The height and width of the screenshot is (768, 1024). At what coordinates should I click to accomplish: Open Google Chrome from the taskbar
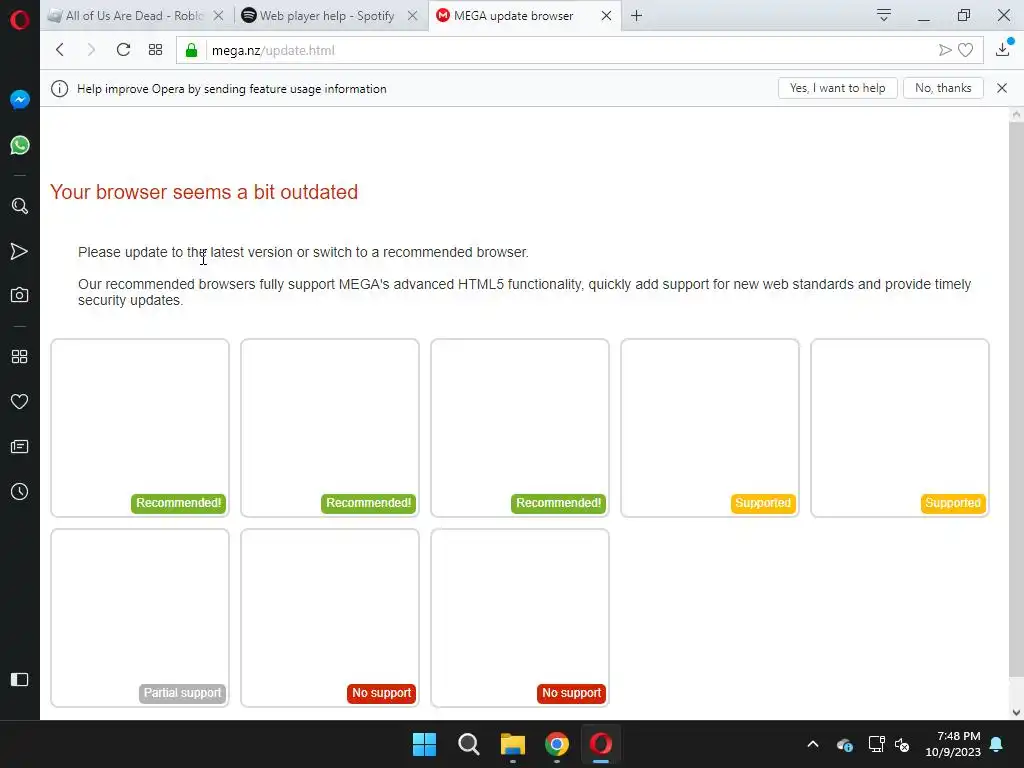tap(557, 744)
